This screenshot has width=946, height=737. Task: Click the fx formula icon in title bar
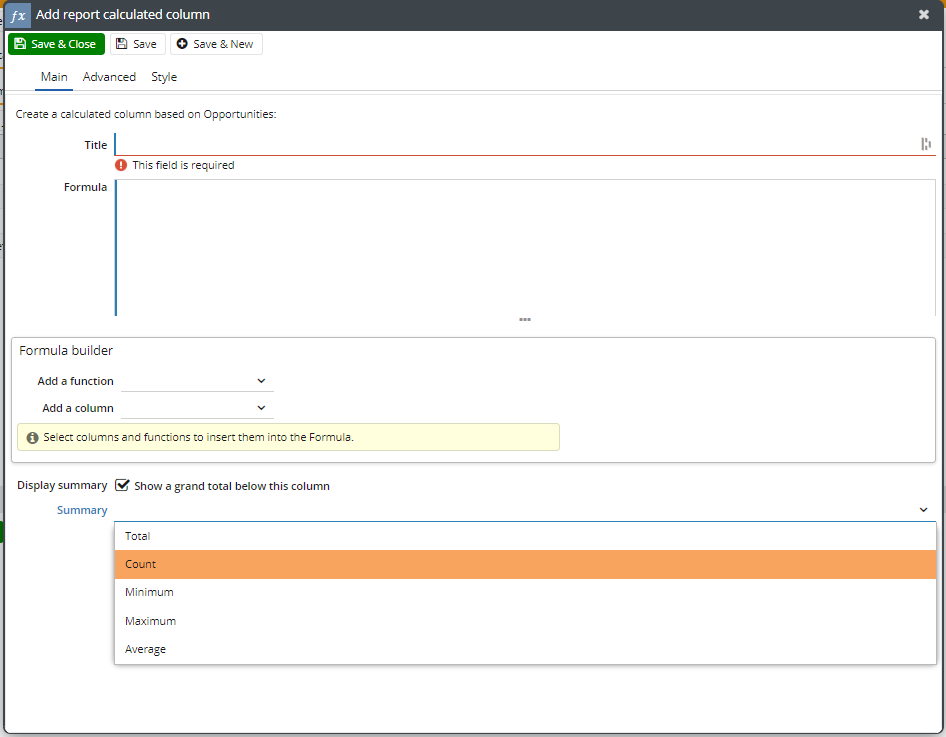[18, 15]
